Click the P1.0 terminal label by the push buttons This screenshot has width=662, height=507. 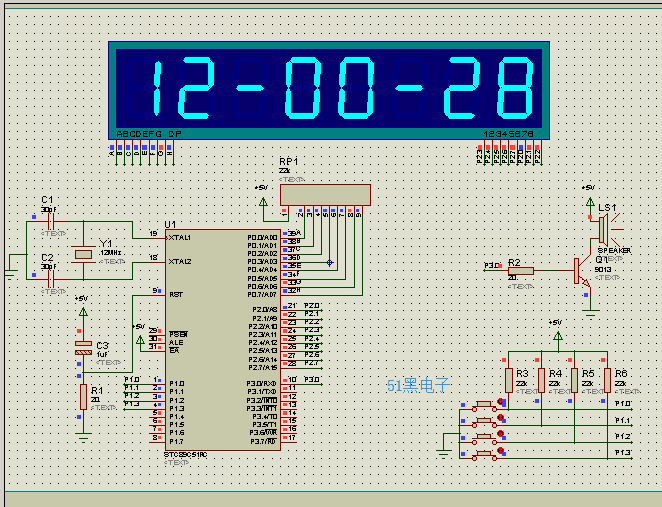click(623, 404)
